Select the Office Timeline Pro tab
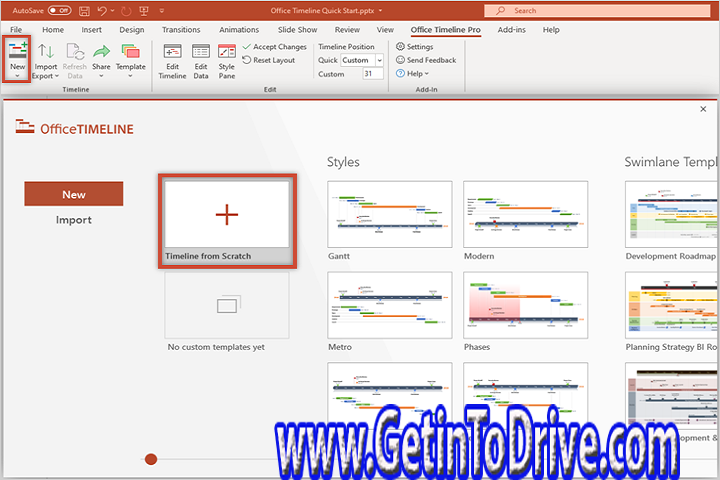 click(445, 30)
